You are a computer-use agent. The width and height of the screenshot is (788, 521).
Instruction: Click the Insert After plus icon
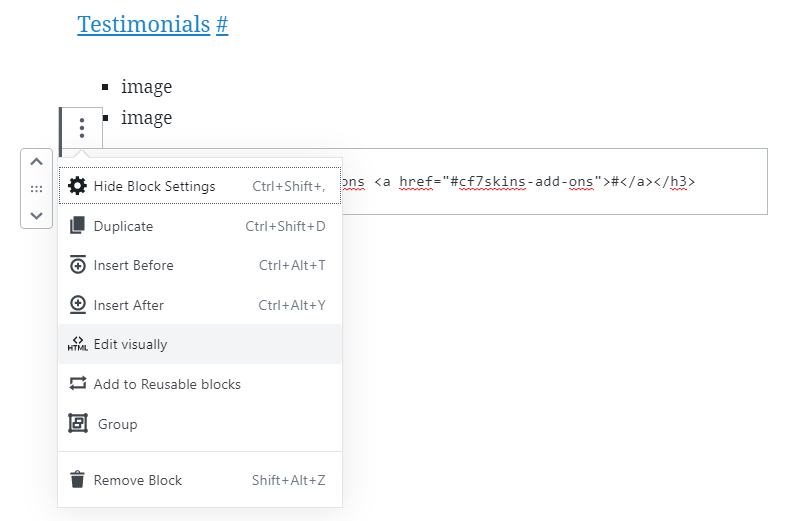(77, 305)
